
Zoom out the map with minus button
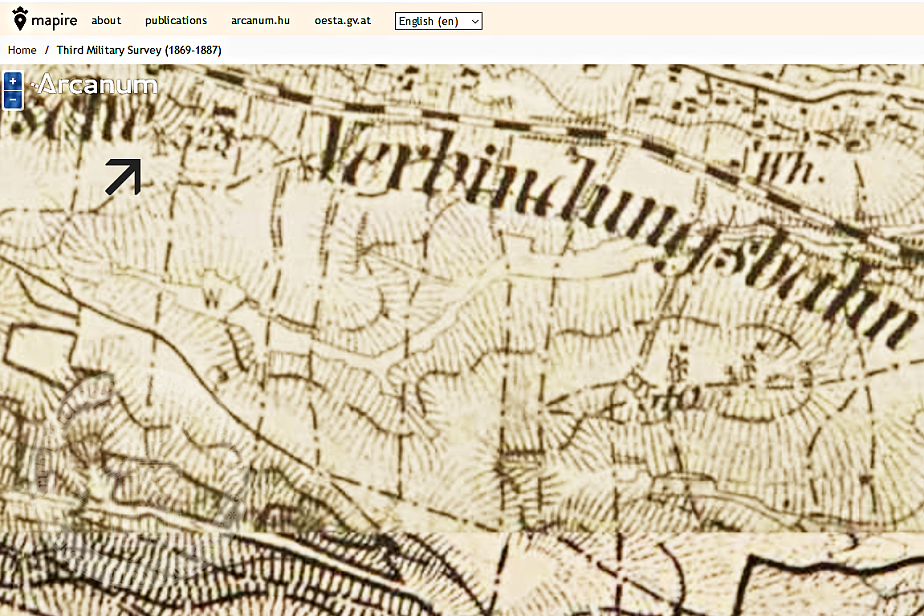tap(13, 100)
